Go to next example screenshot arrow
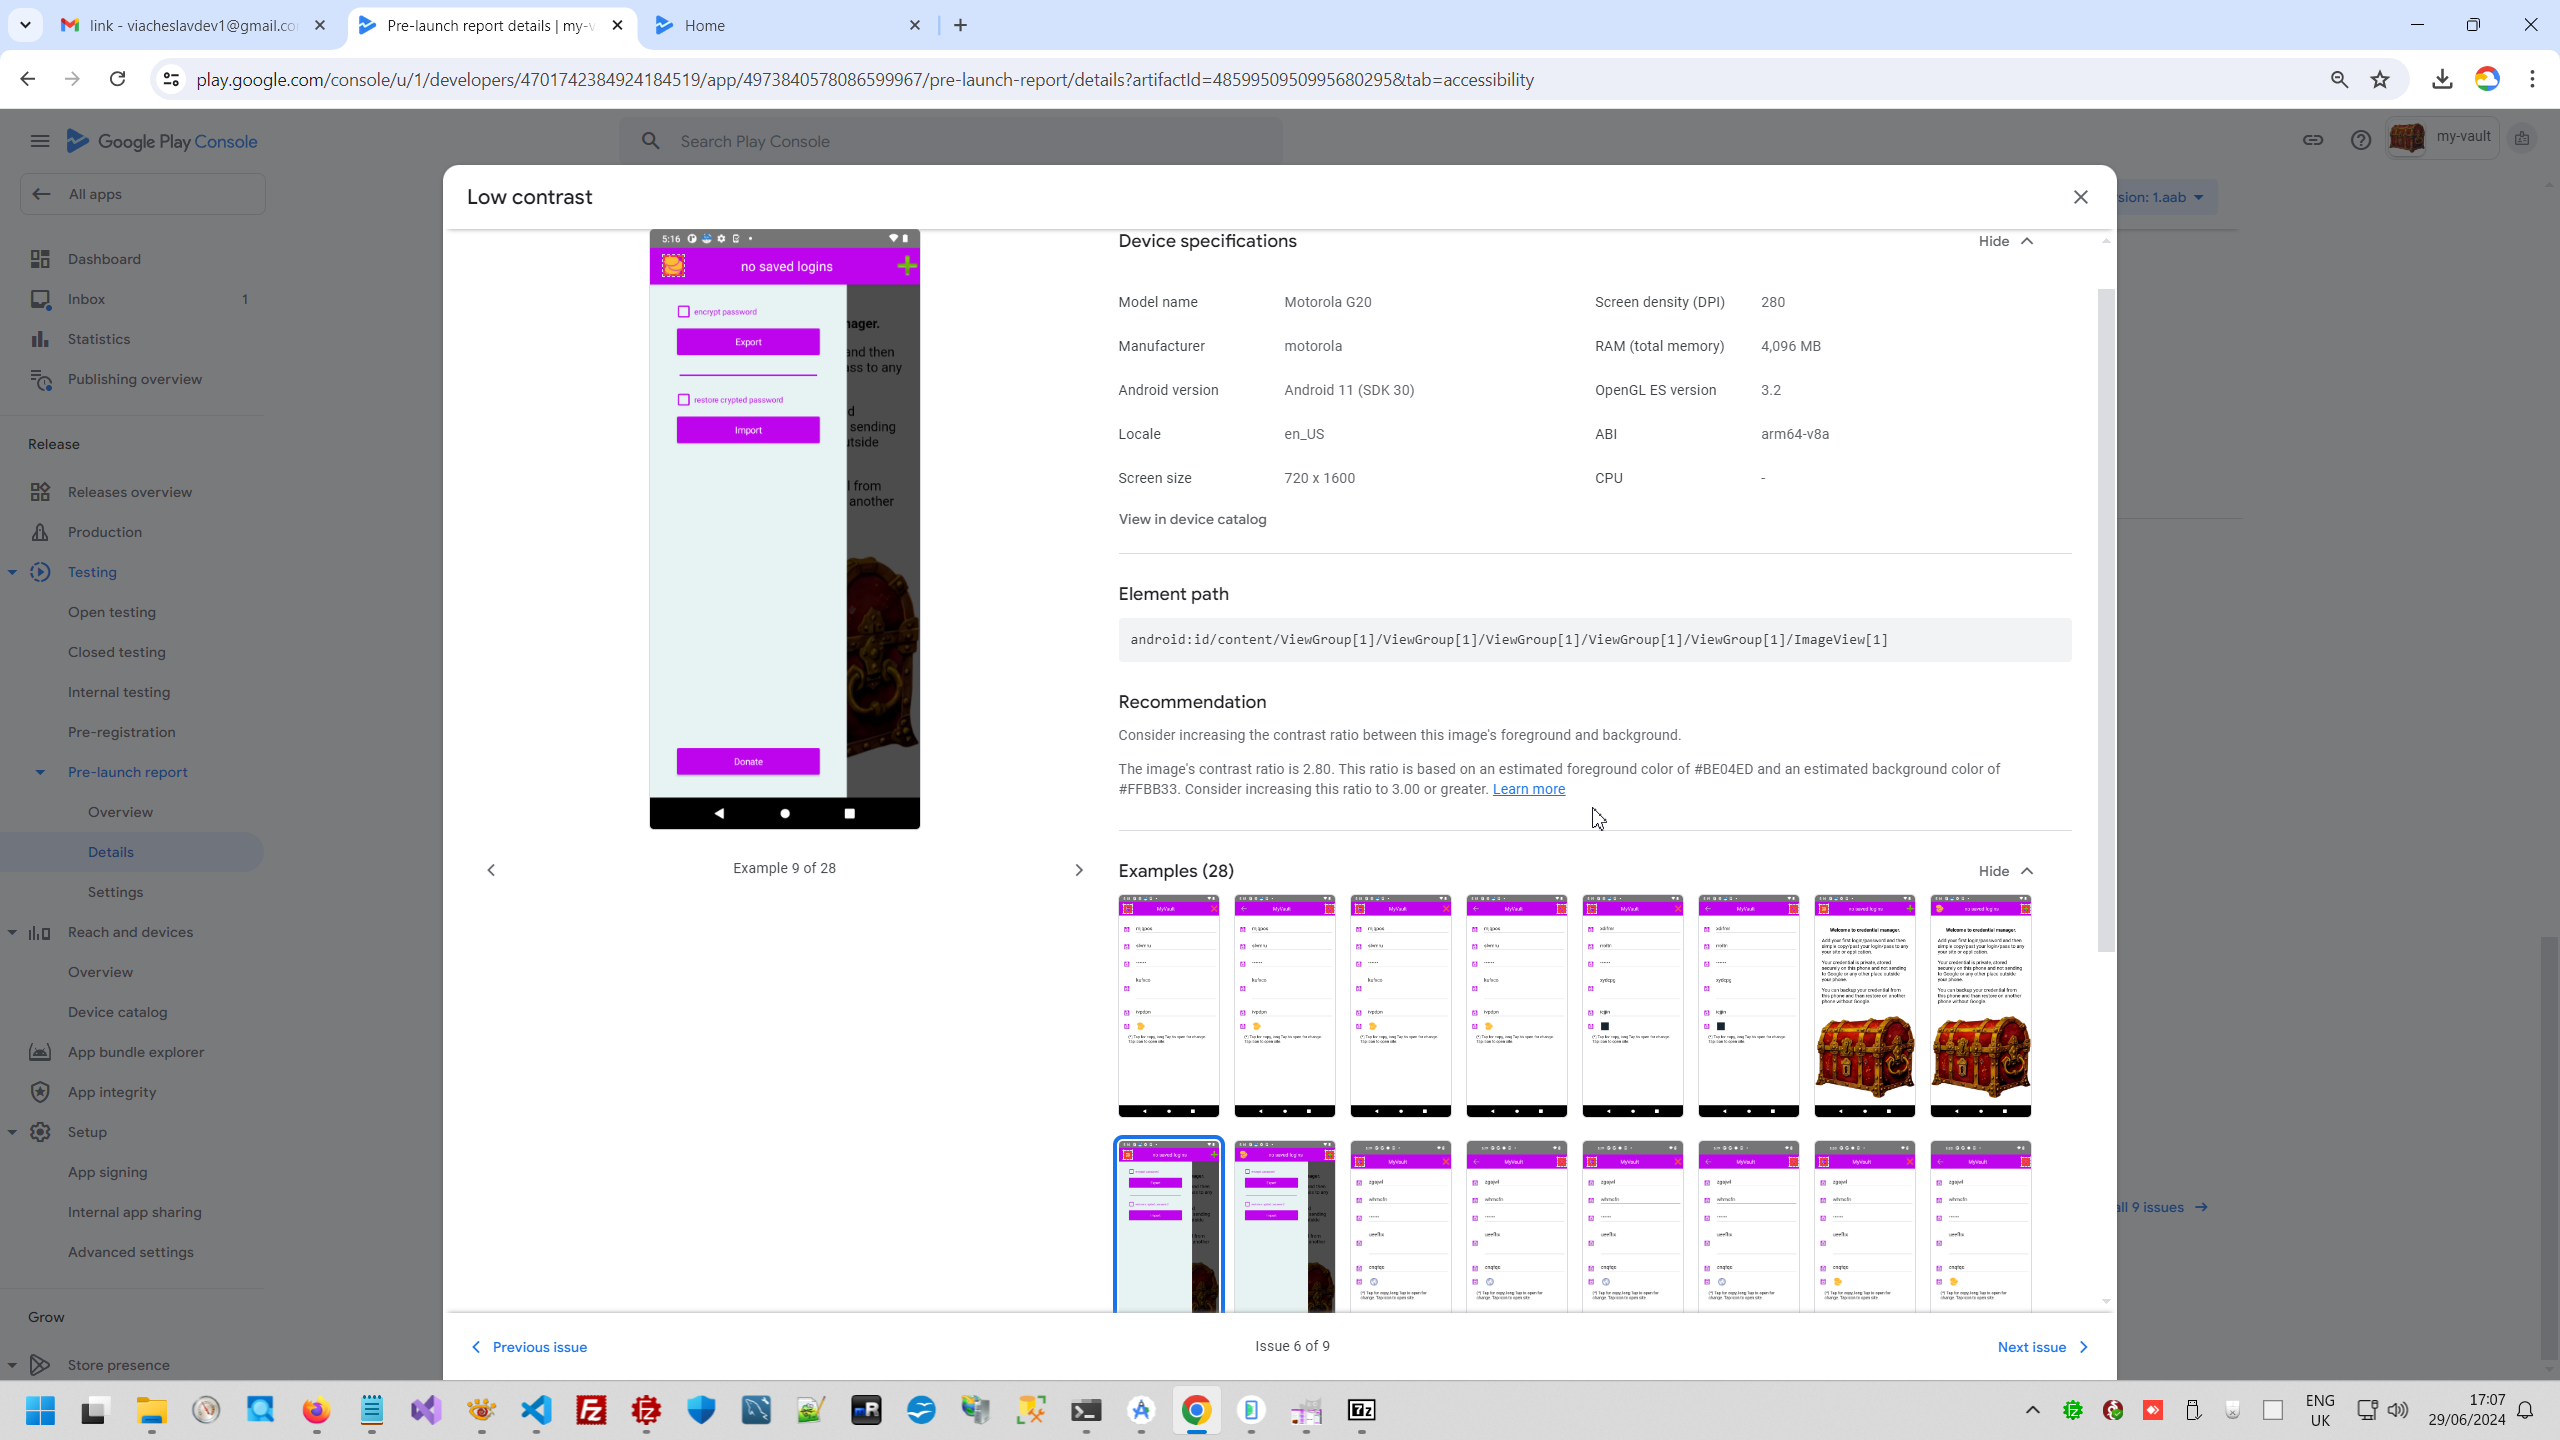Image resolution: width=2560 pixels, height=1440 pixels. [x=1078, y=870]
